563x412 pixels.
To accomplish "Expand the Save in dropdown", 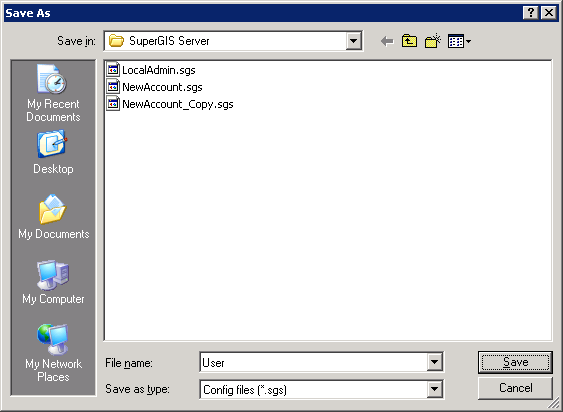I will pyautogui.click(x=353, y=41).
